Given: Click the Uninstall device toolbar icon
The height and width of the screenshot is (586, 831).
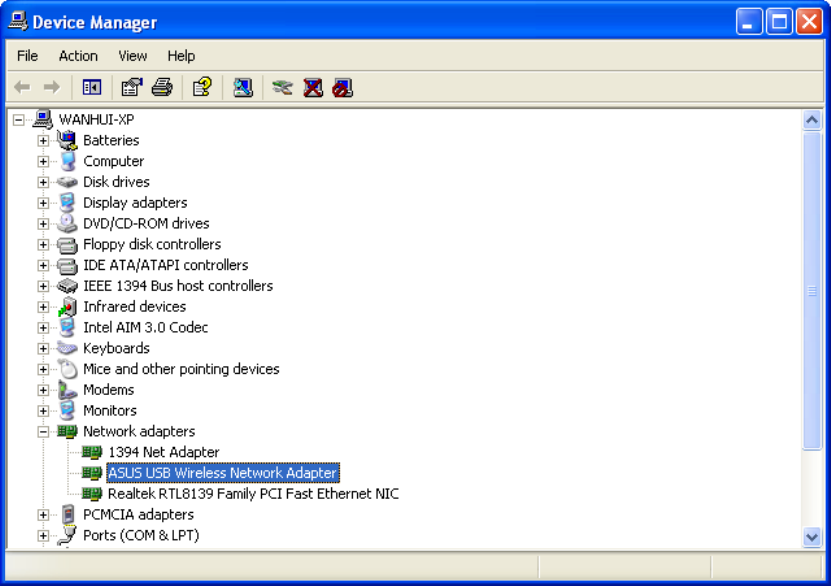Looking at the screenshot, I should (x=313, y=87).
